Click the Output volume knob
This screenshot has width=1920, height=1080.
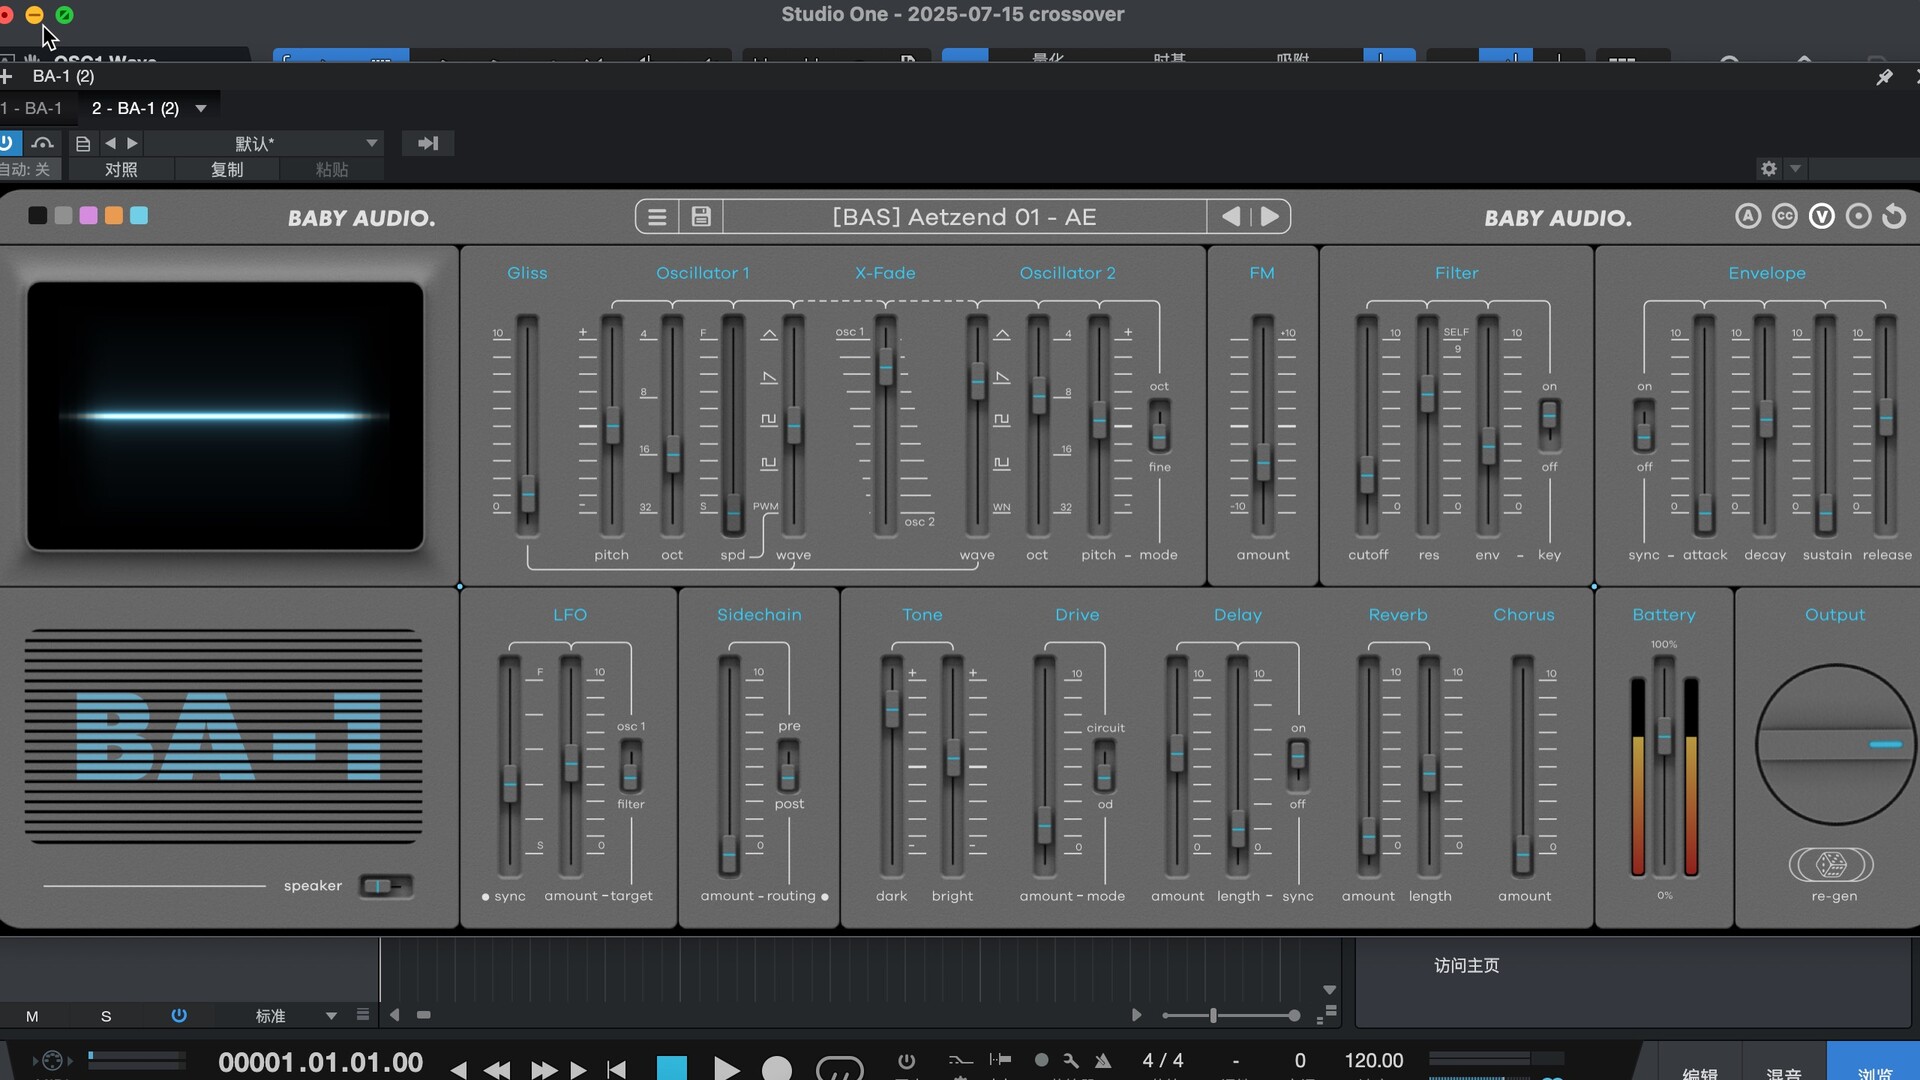[1835, 744]
